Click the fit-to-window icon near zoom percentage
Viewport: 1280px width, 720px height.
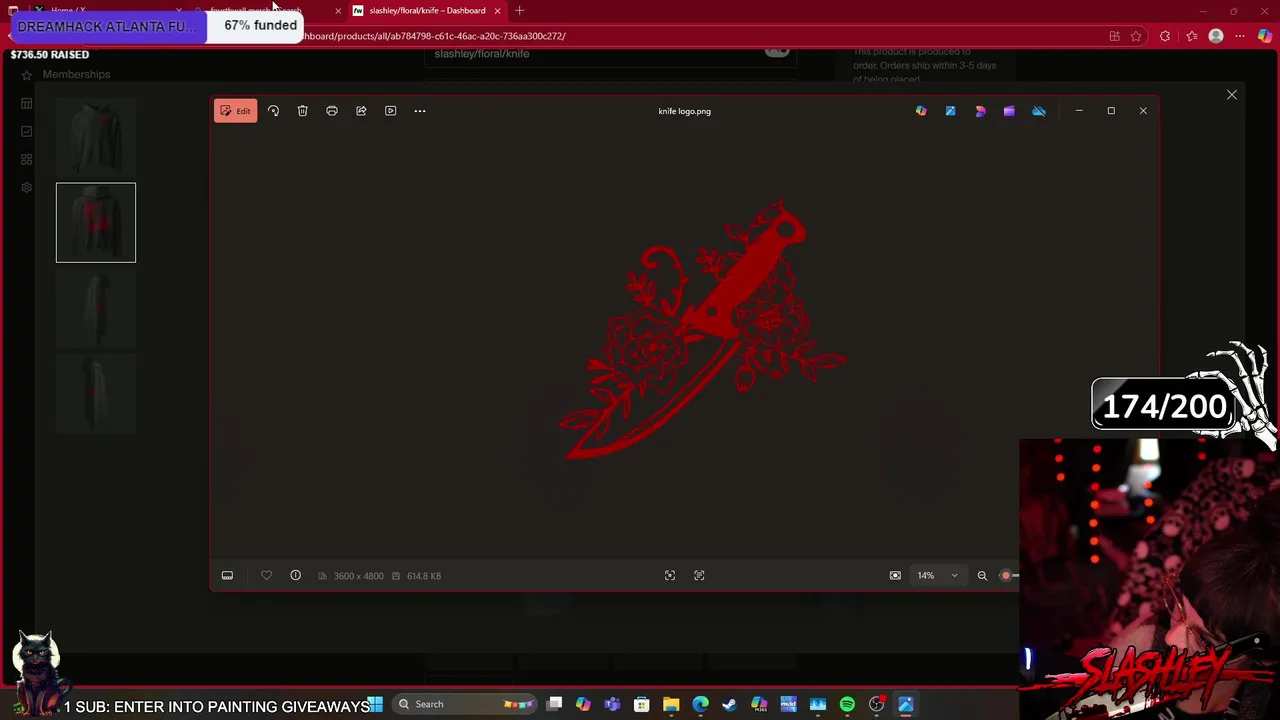pos(895,576)
